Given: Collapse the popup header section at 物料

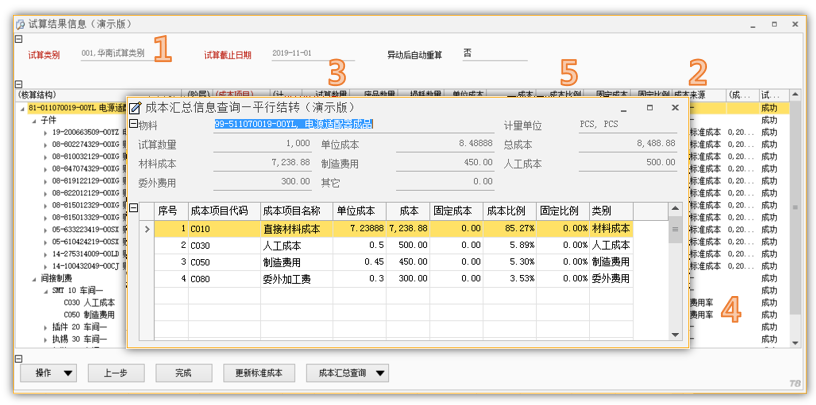Looking at the screenshot, I should coord(135,124).
